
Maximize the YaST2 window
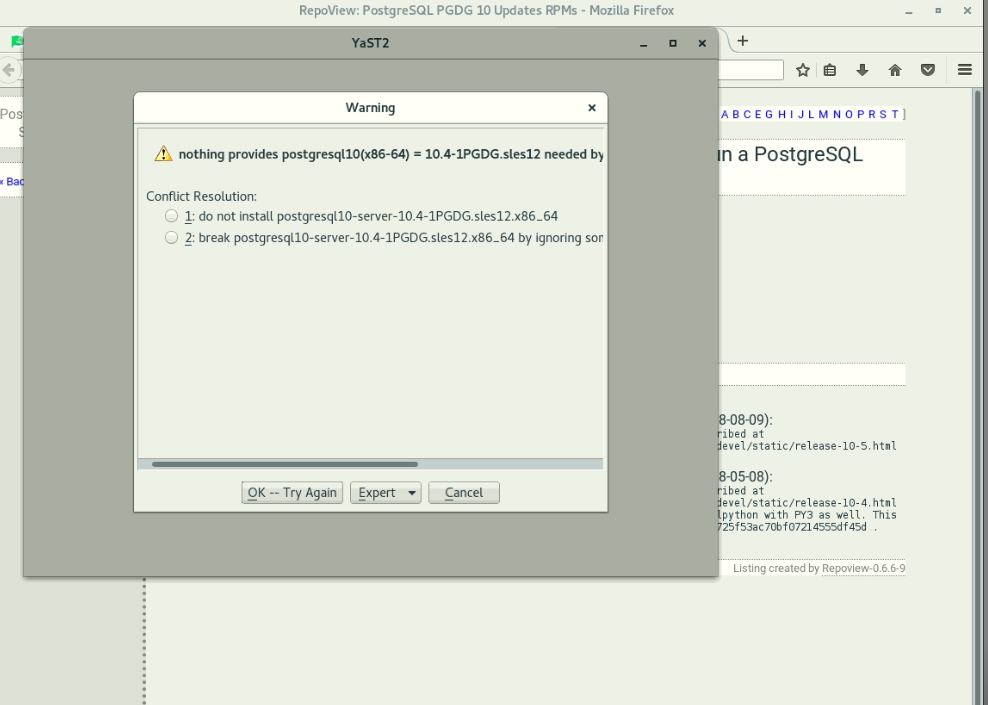(x=673, y=43)
